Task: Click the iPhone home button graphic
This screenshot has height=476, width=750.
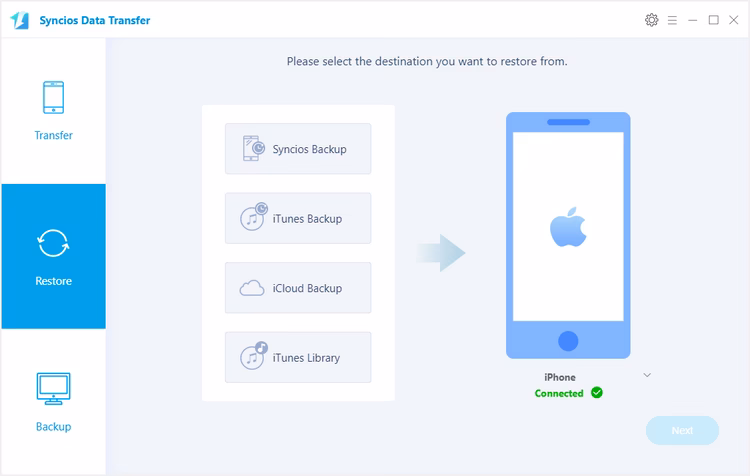Action: [x=568, y=341]
